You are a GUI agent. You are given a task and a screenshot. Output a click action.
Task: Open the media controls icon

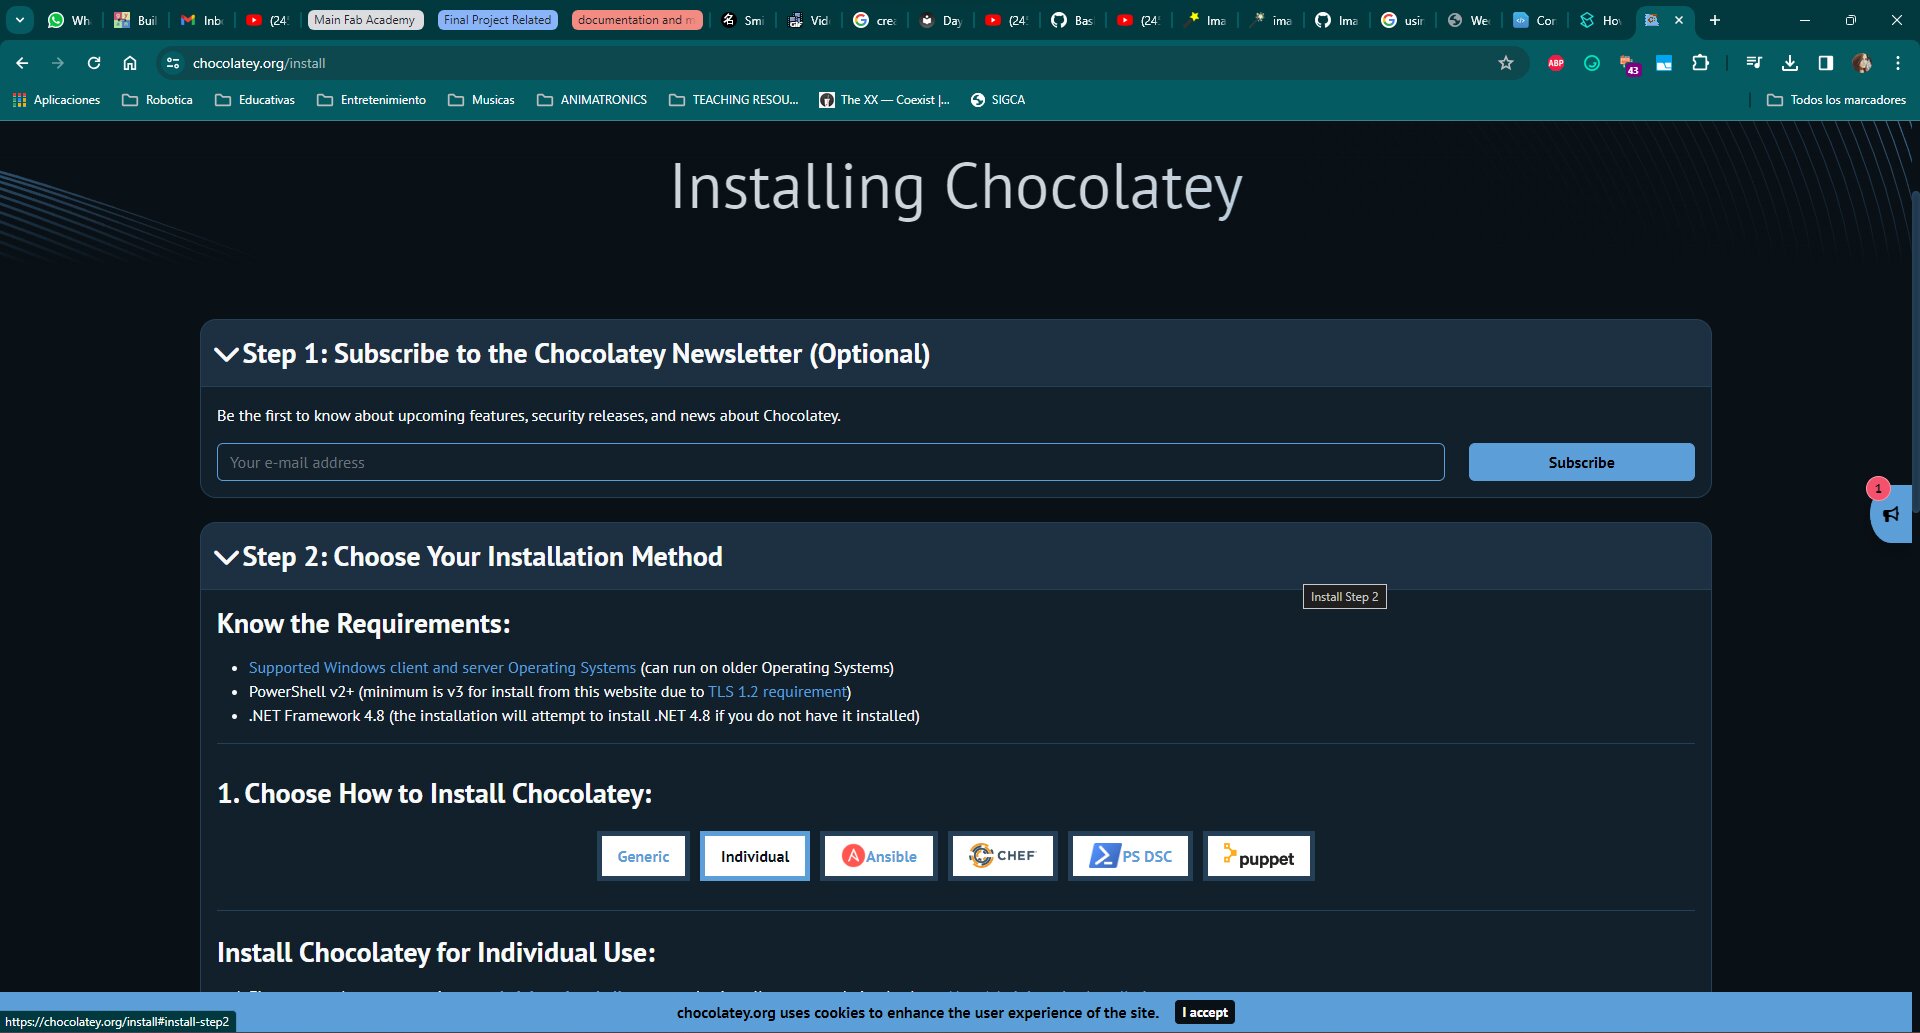coord(1754,63)
